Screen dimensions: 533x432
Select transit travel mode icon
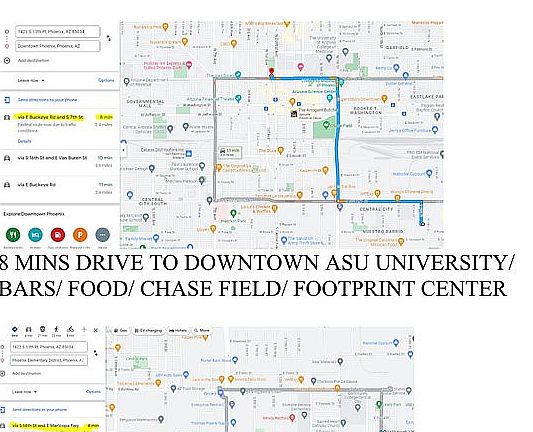point(42,329)
